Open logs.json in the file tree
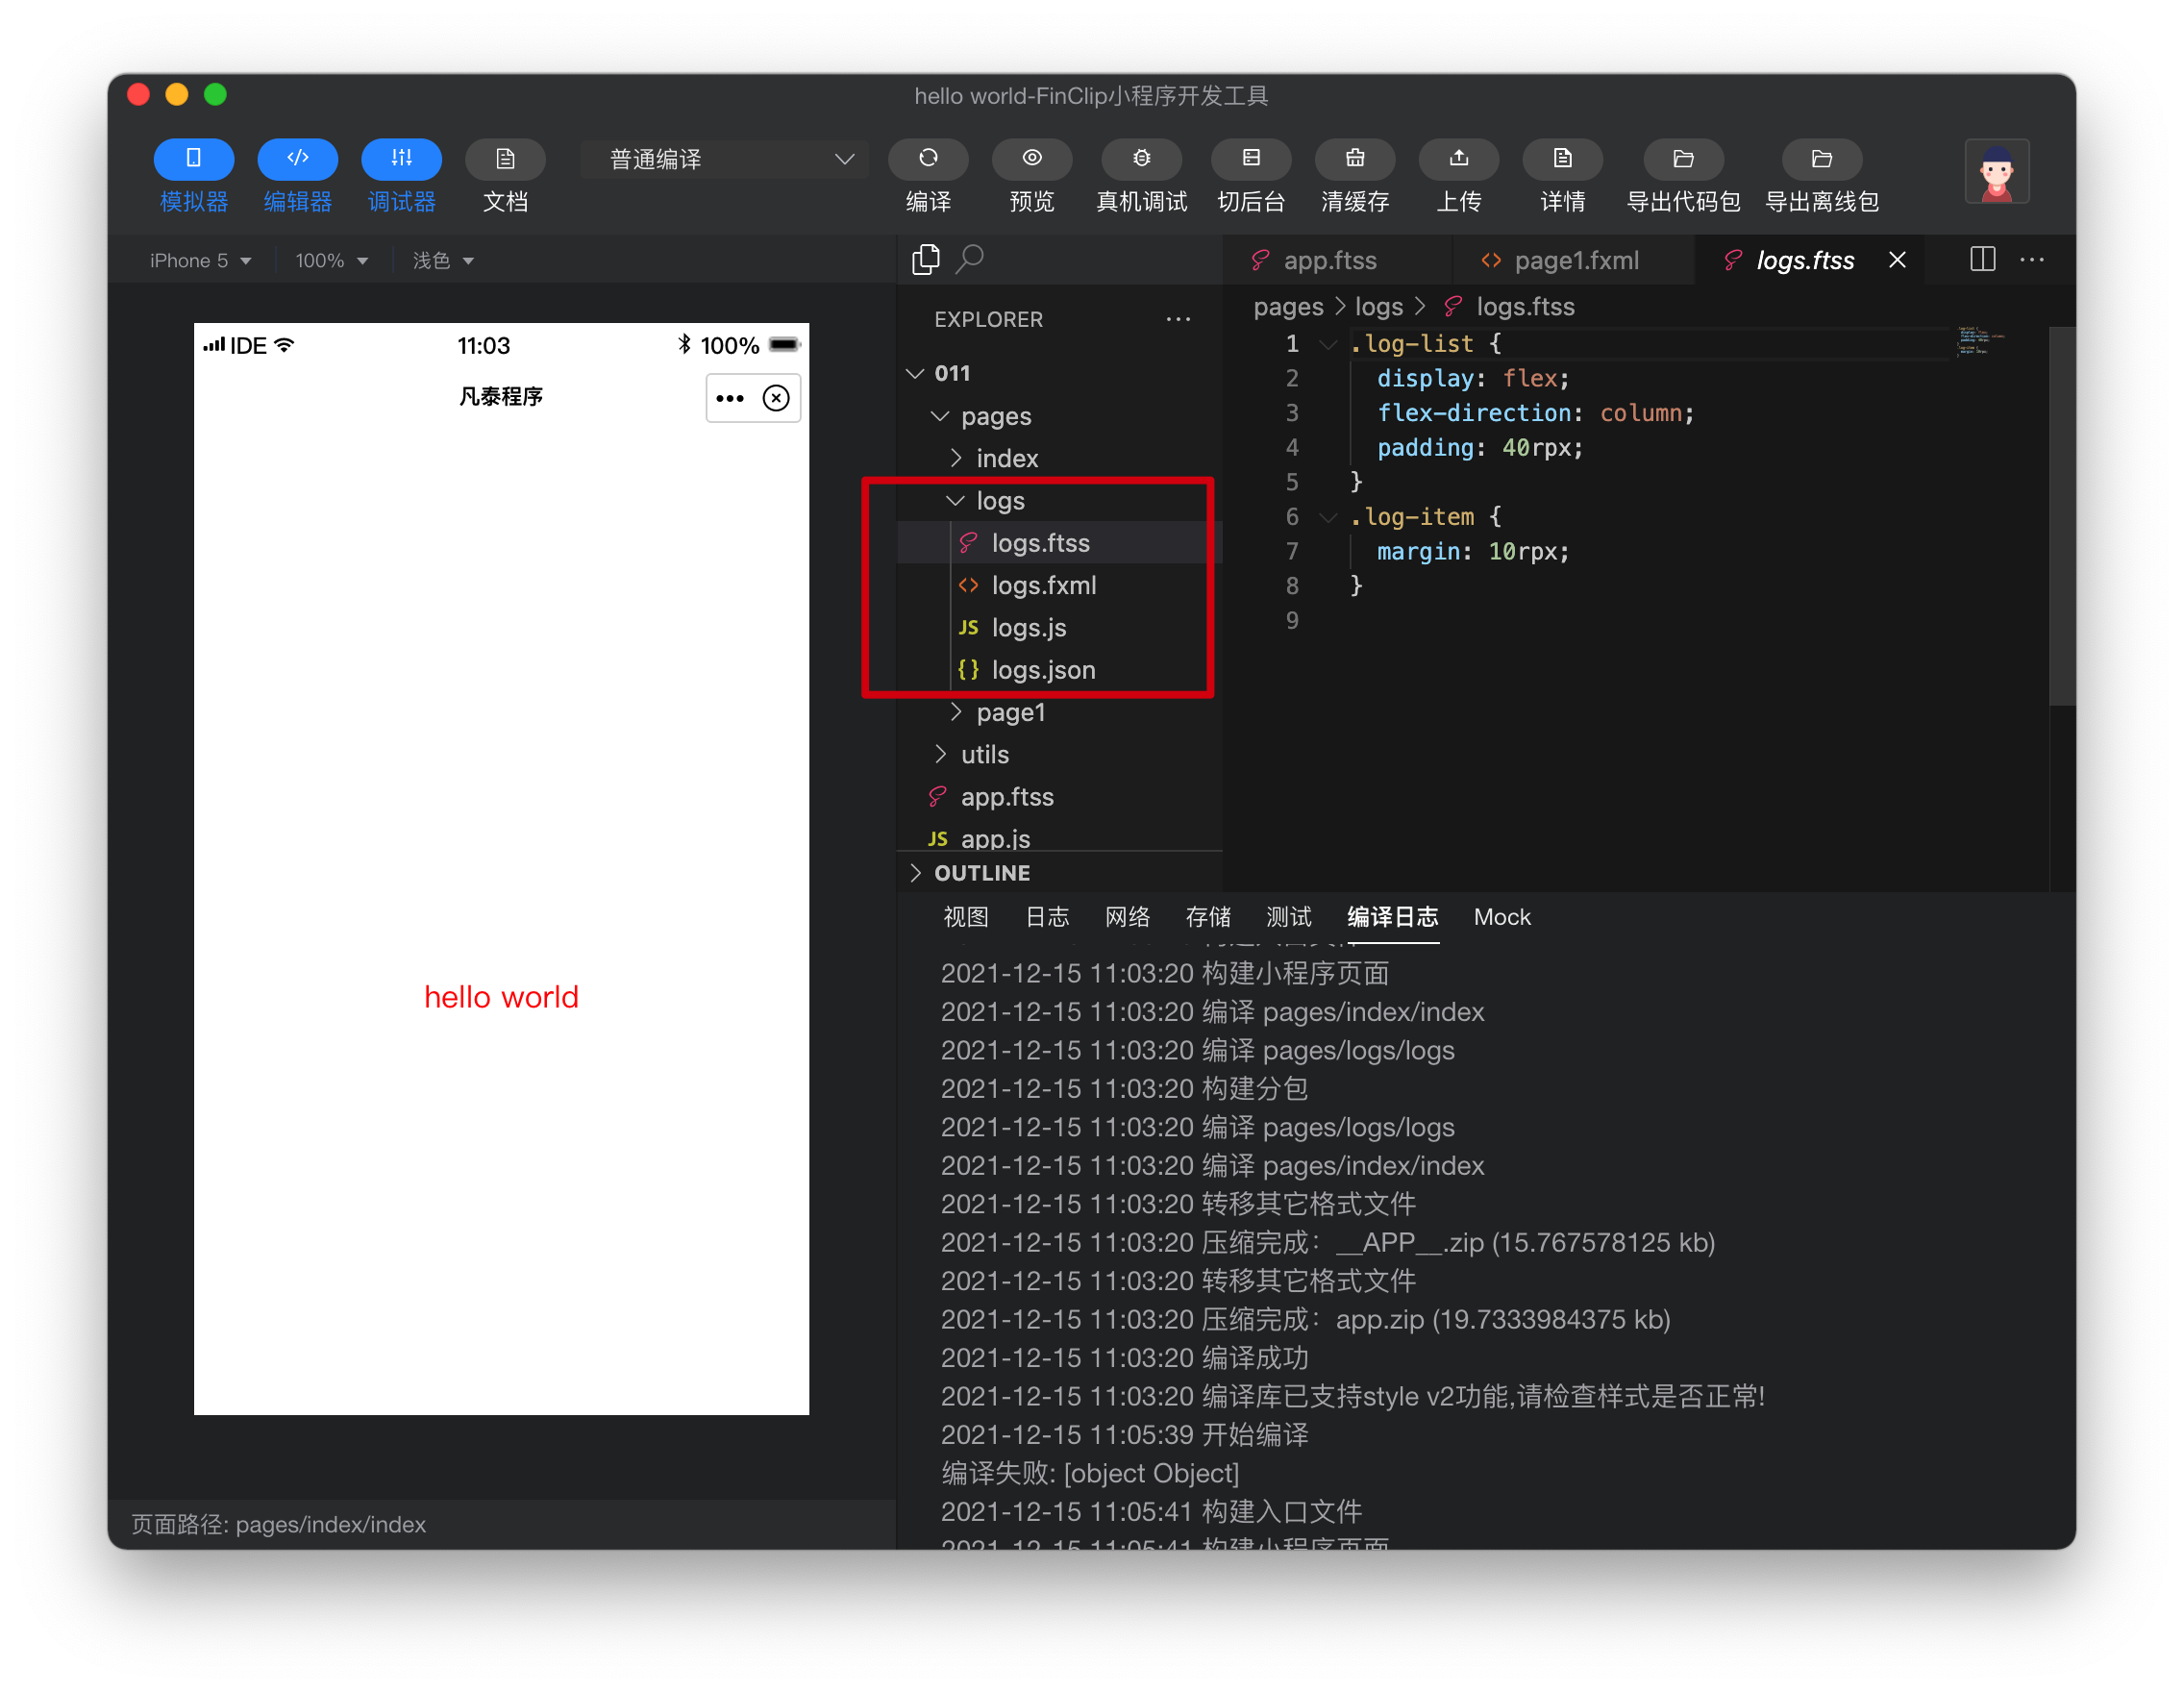 coord(1060,670)
